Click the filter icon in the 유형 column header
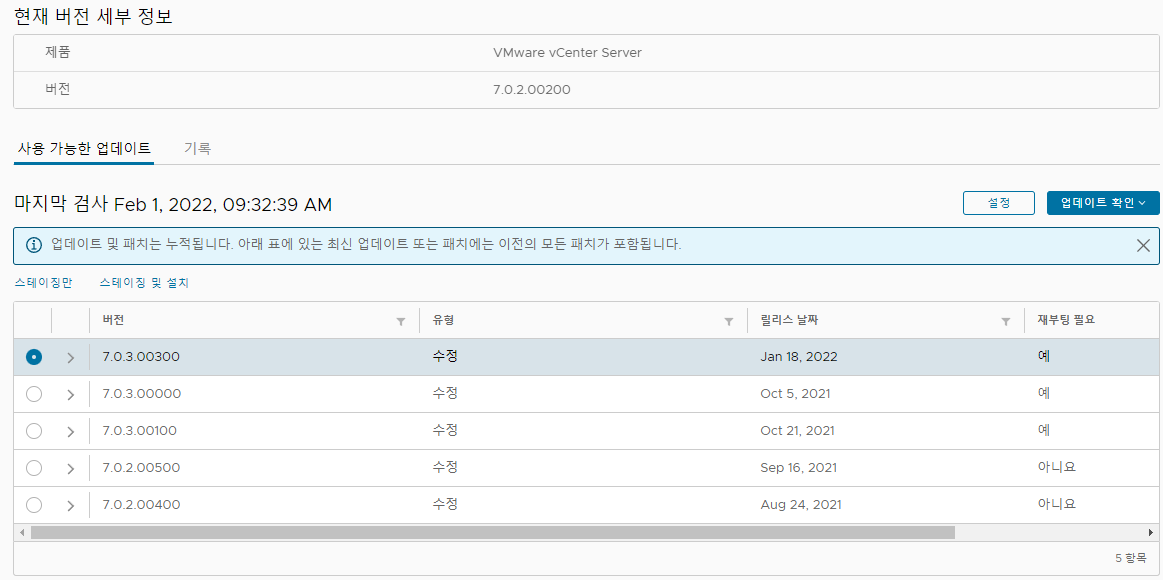The height and width of the screenshot is (580, 1163). coord(729,321)
